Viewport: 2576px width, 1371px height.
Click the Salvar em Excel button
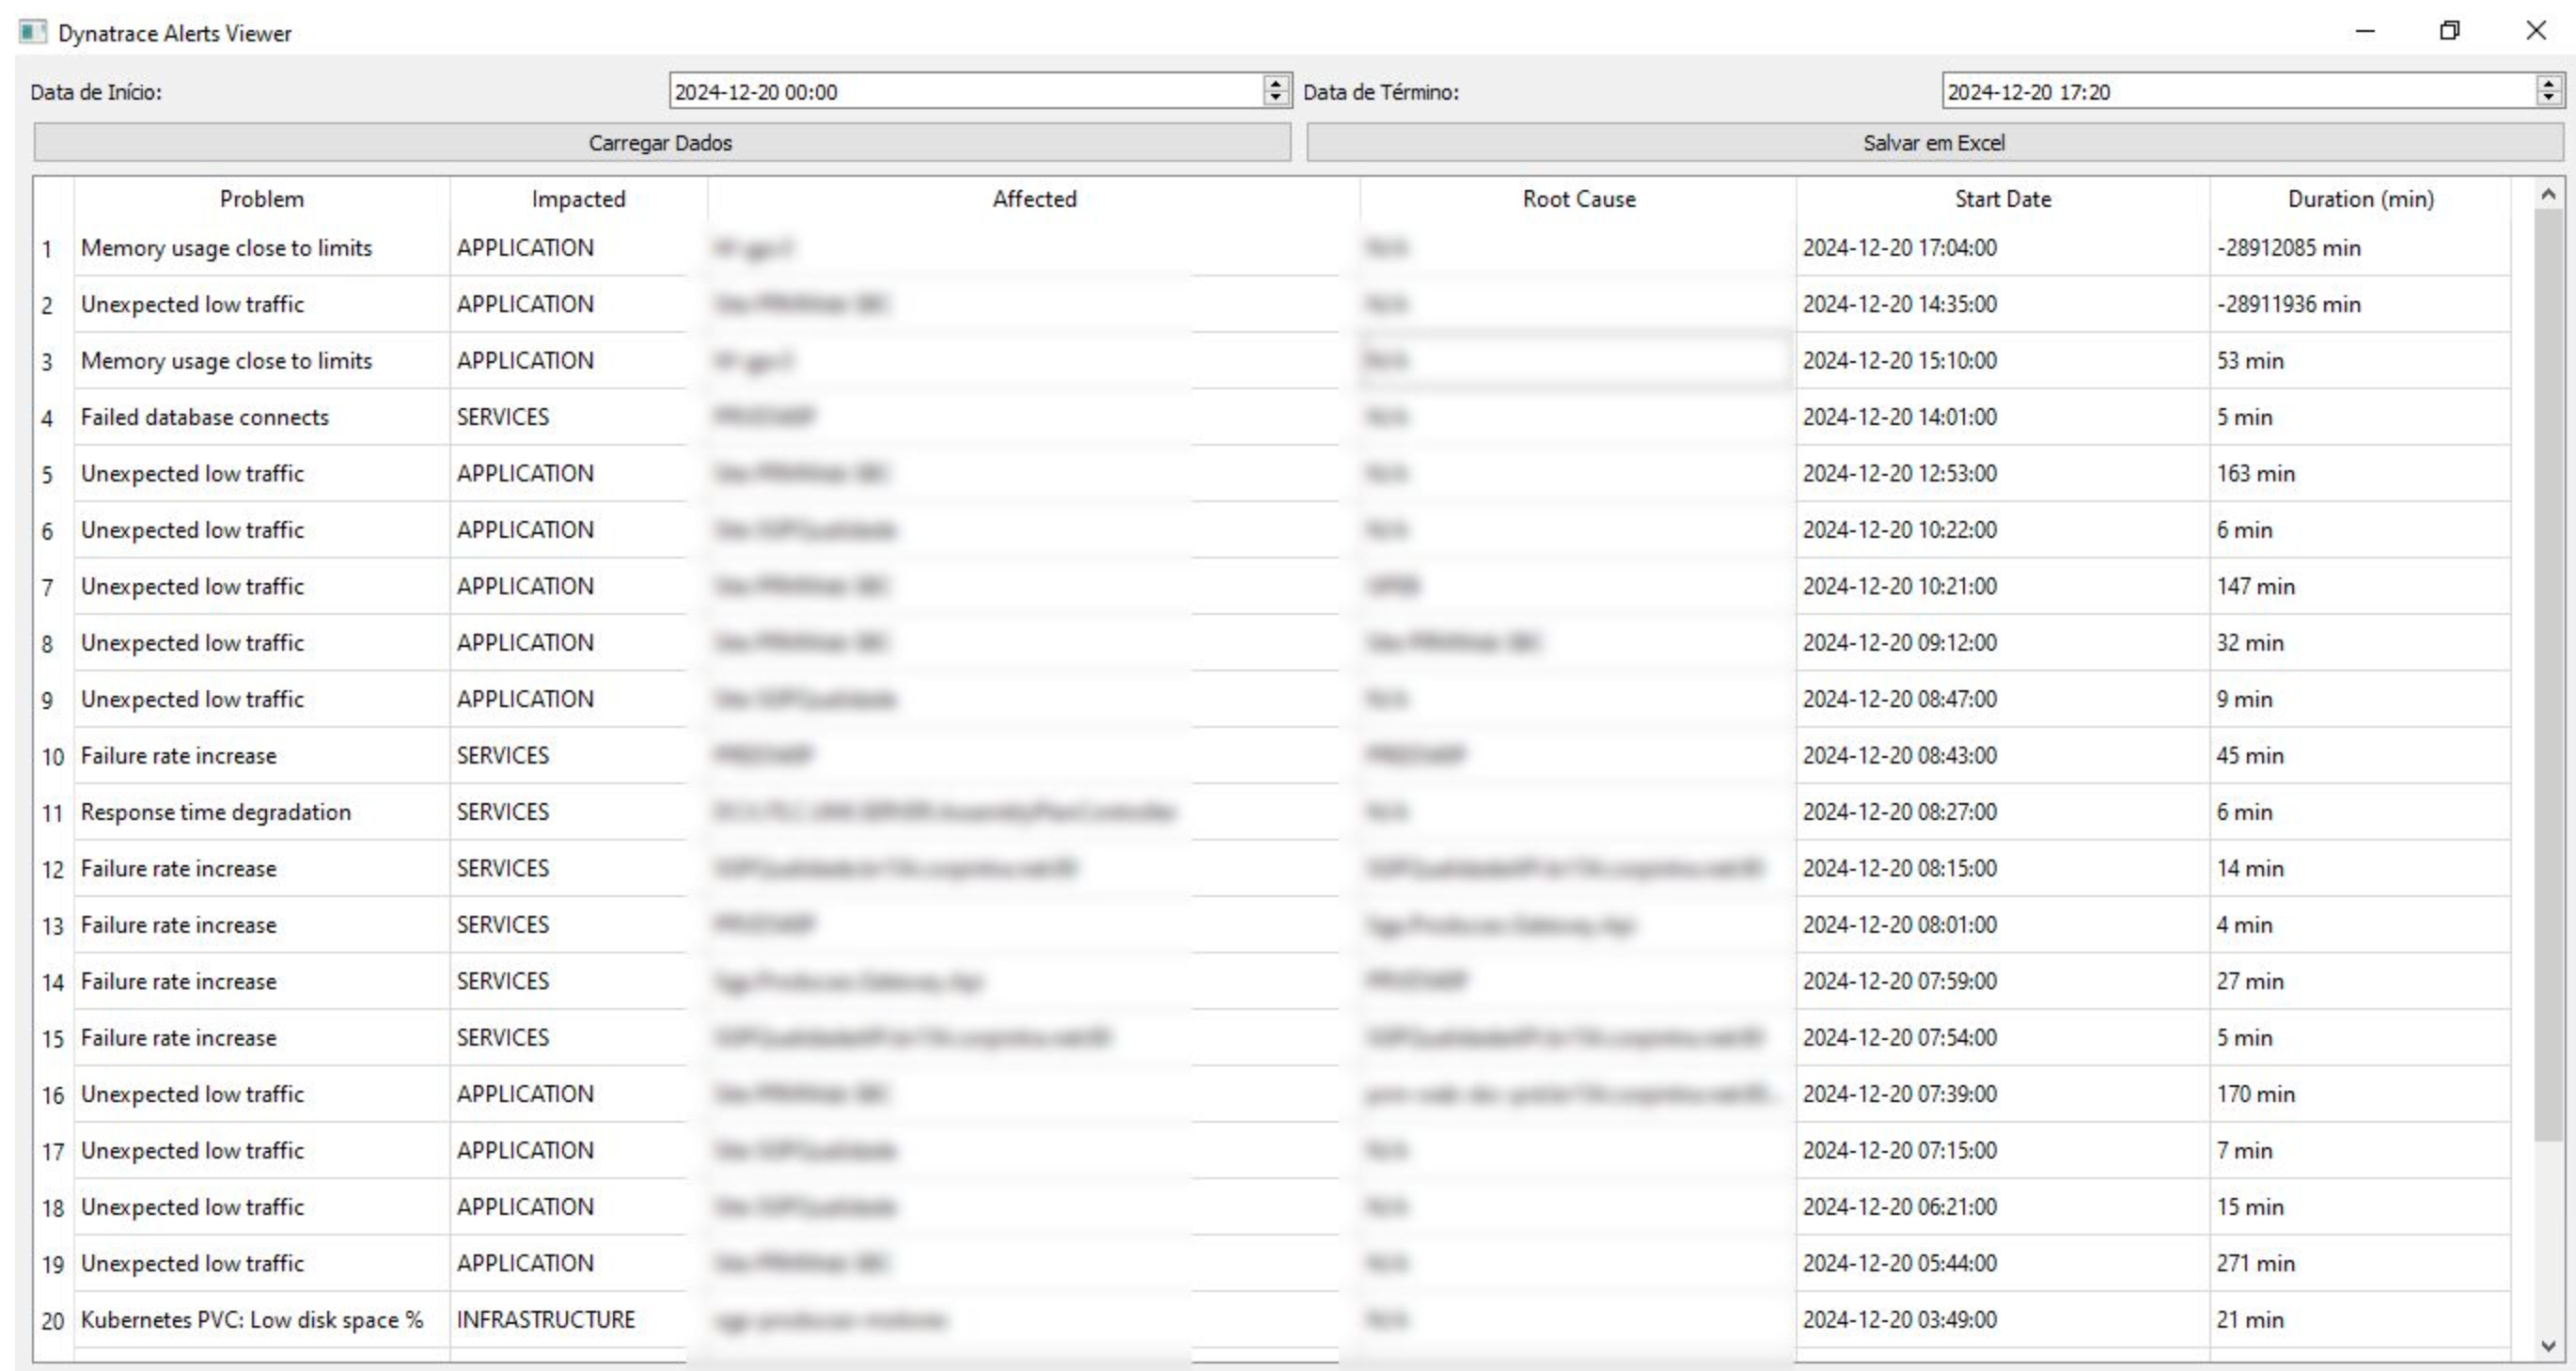coord(1933,143)
